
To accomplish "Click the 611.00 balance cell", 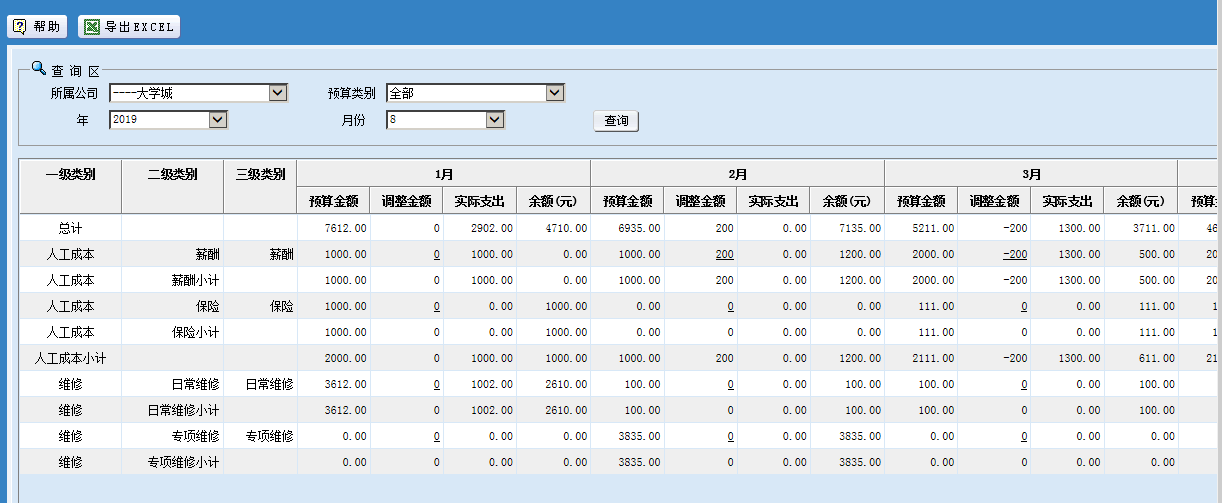I will [1141, 358].
